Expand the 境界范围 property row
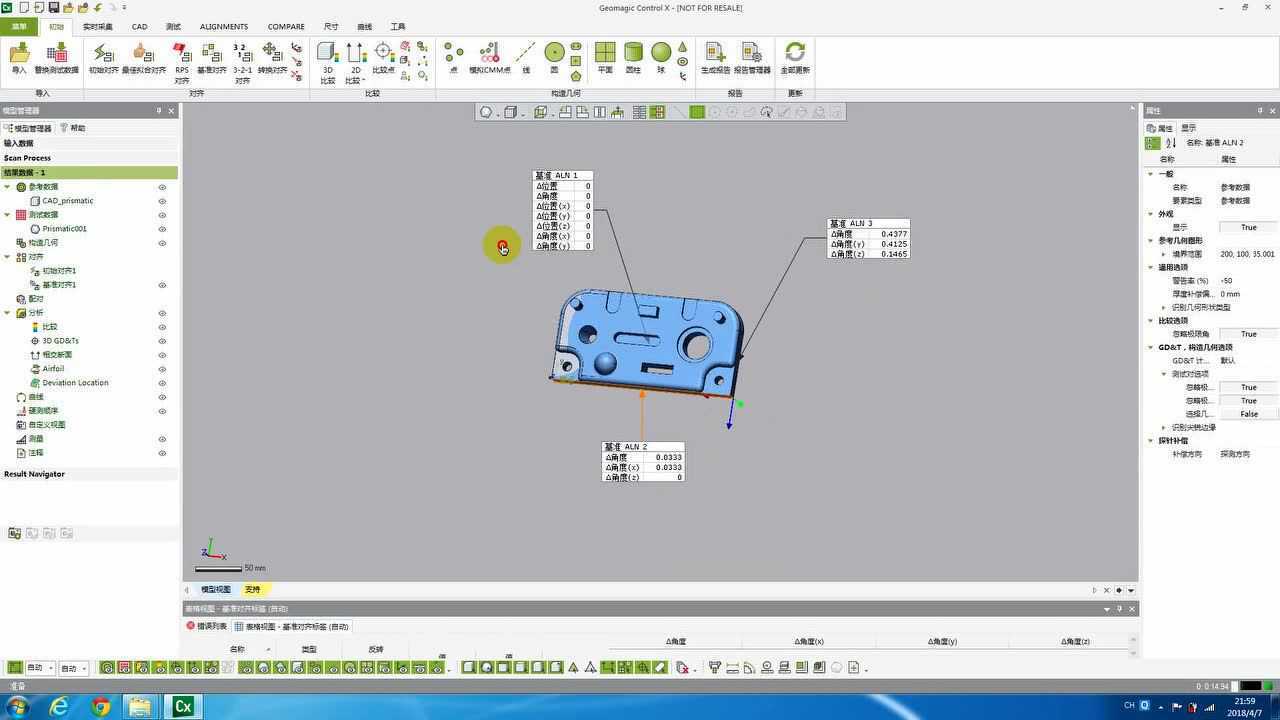1280x720 pixels. (1164, 254)
